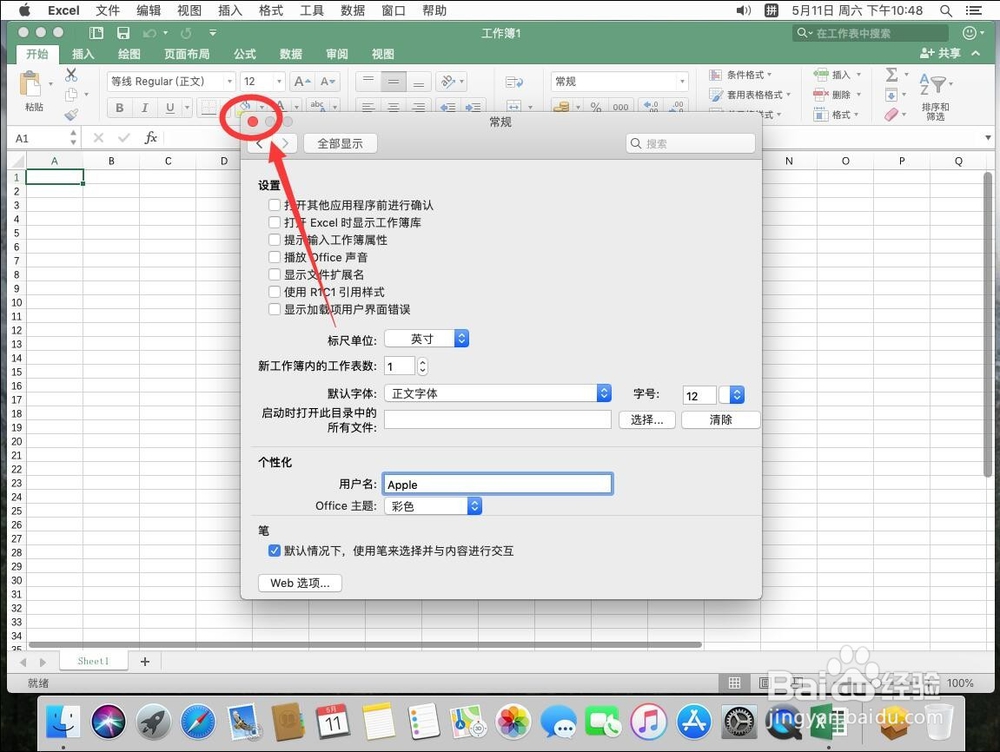Select the Sheet1 worksheet tab
The width and height of the screenshot is (1000, 752).
(93, 661)
